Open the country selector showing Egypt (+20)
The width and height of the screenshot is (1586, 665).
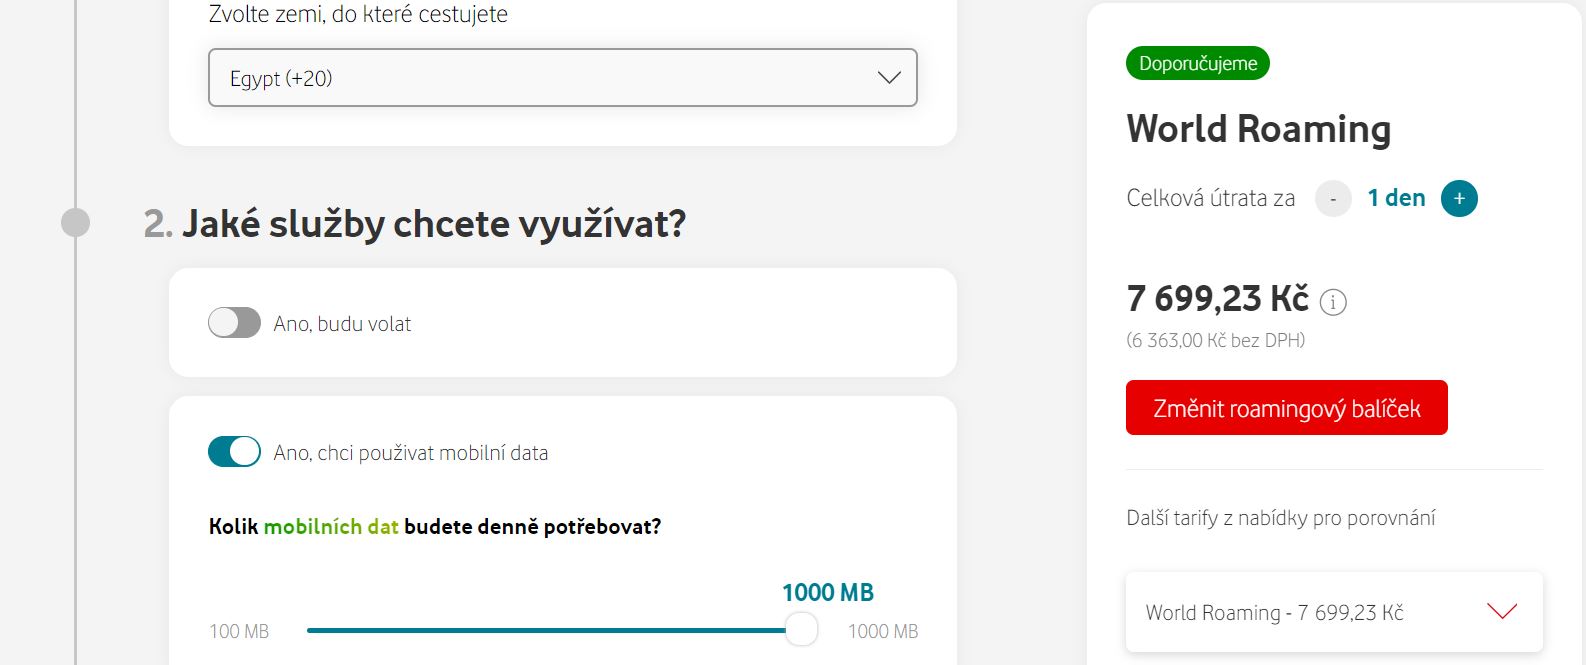563,78
